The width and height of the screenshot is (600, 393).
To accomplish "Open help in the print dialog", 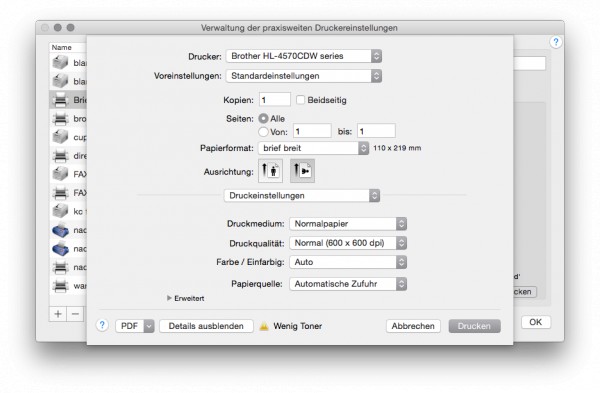I will (x=102, y=325).
